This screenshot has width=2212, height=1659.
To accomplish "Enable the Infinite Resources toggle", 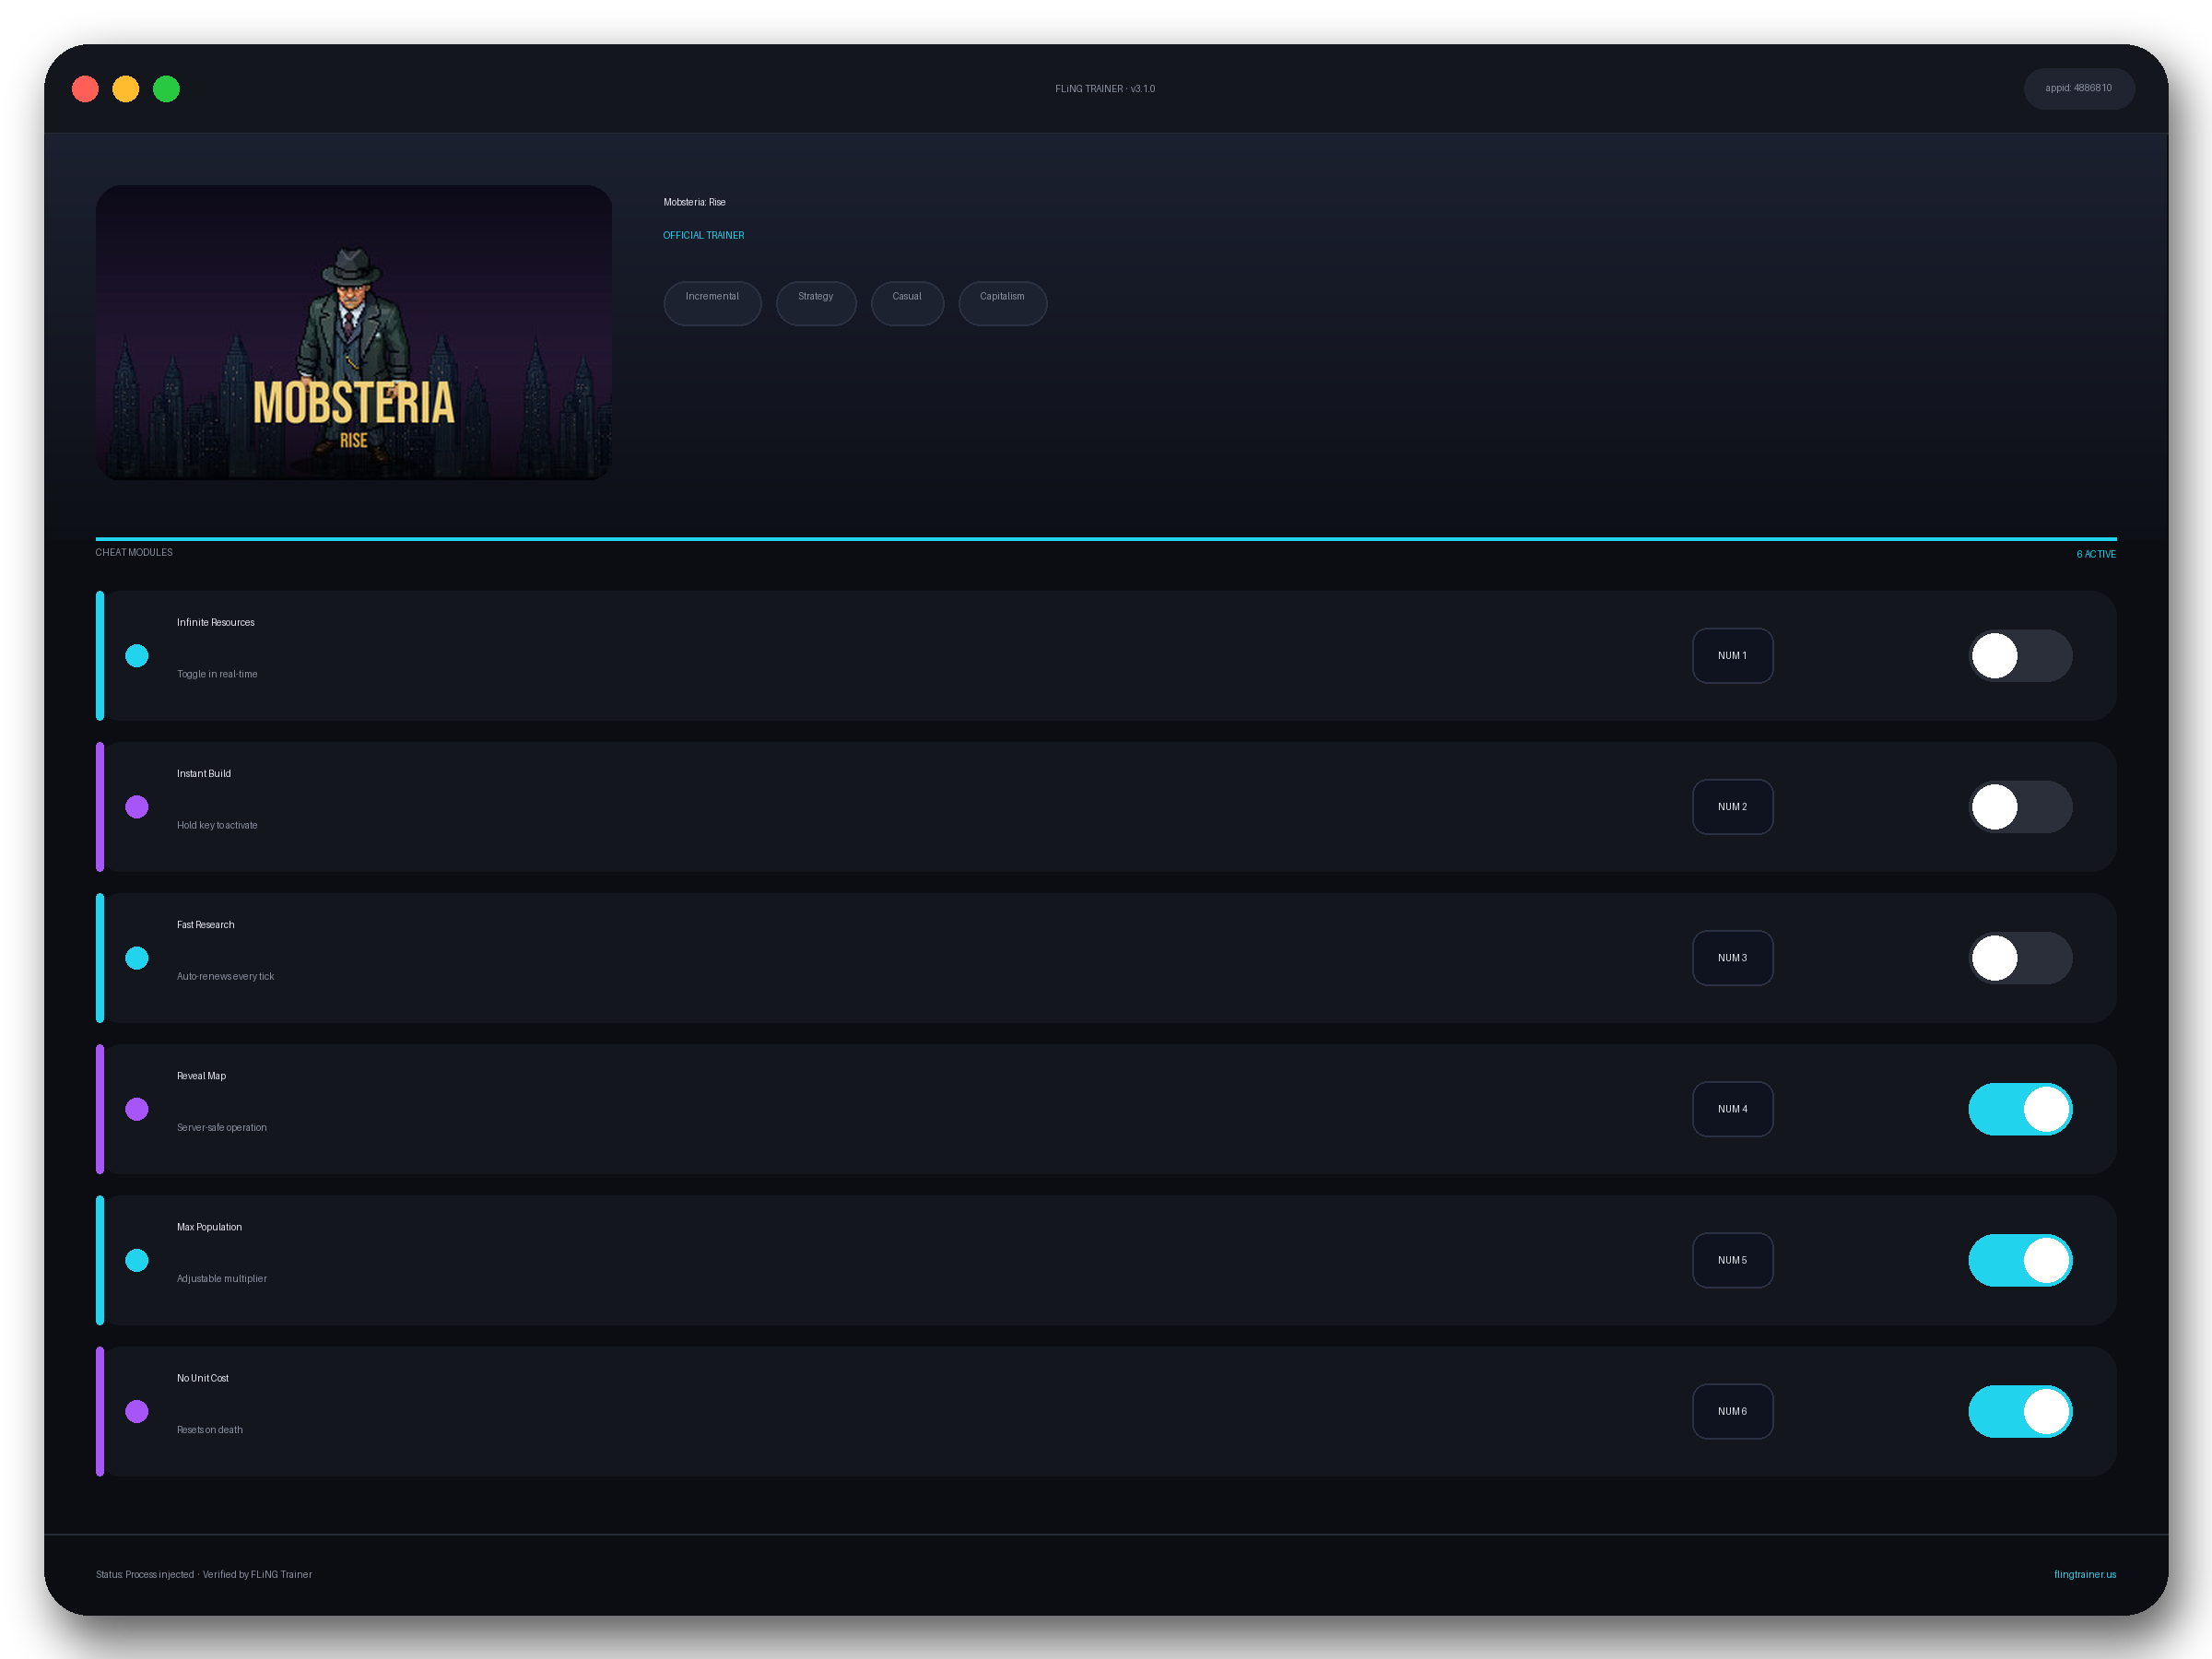I will tap(2020, 656).
